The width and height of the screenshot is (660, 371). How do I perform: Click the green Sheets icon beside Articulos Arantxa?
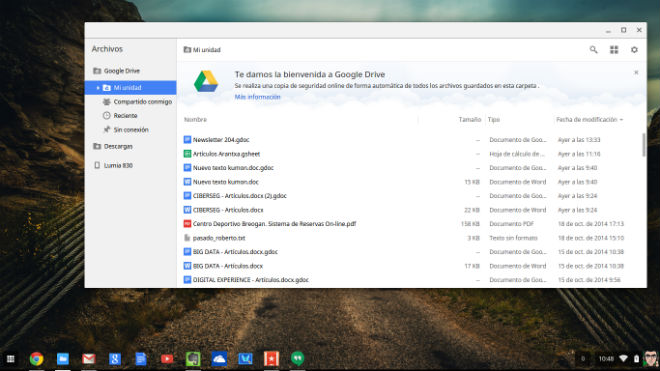click(187, 154)
